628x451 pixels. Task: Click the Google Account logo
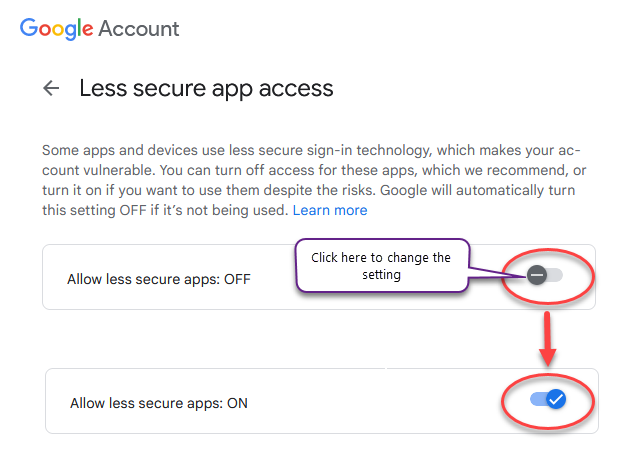[99, 28]
